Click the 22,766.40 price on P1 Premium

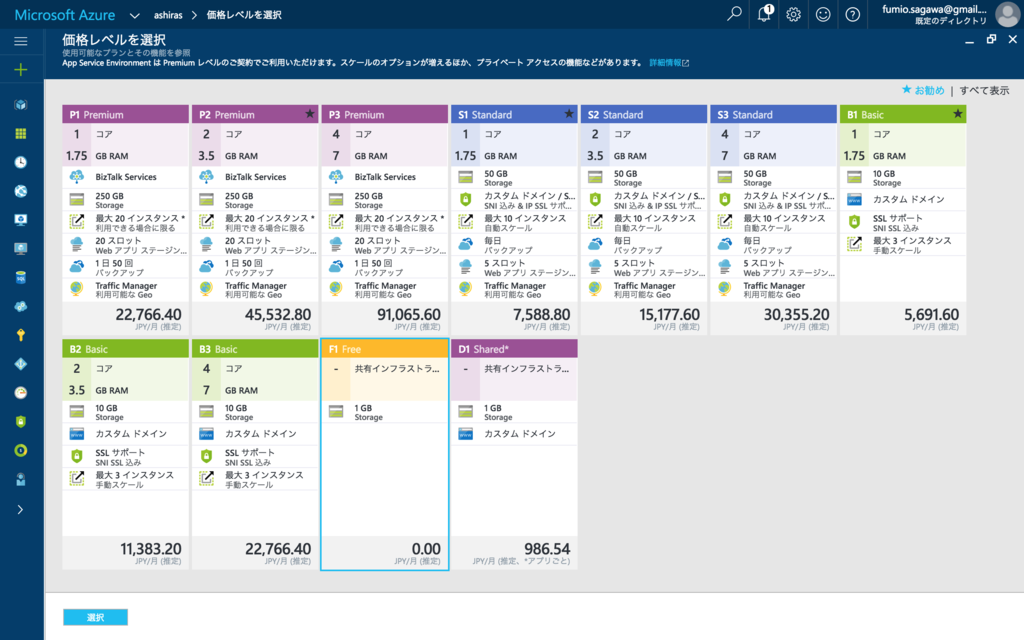(x=148, y=315)
